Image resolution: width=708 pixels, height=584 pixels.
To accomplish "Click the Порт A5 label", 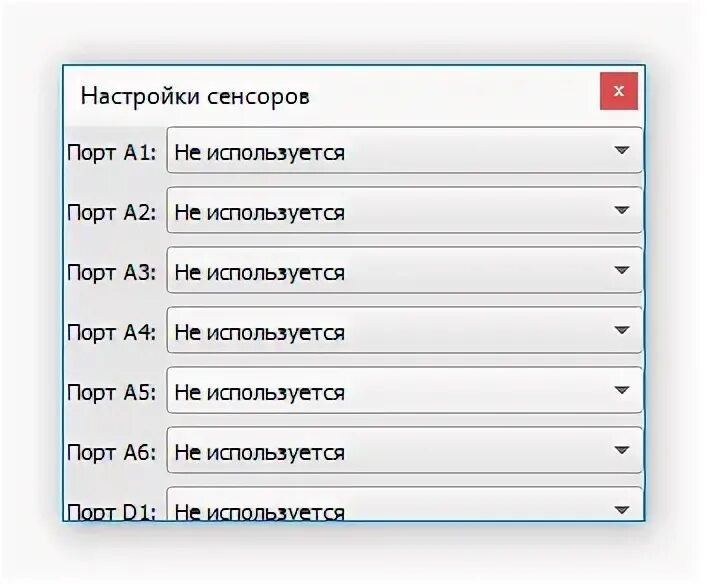I will [112, 393].
